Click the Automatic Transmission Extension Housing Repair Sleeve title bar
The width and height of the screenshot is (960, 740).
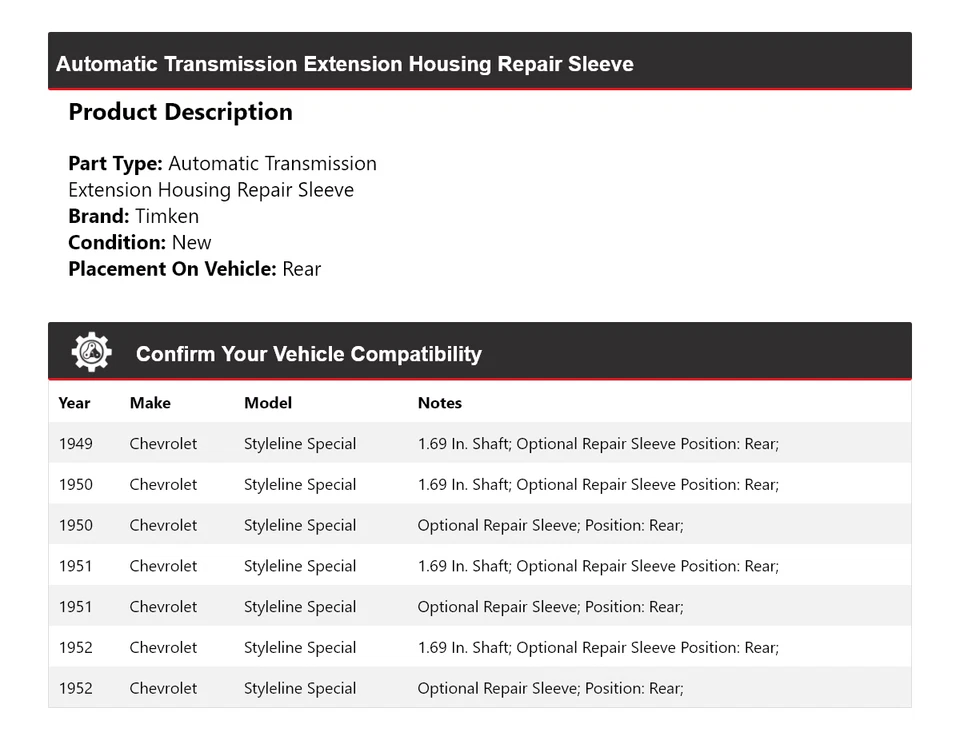tap(345, 64)
